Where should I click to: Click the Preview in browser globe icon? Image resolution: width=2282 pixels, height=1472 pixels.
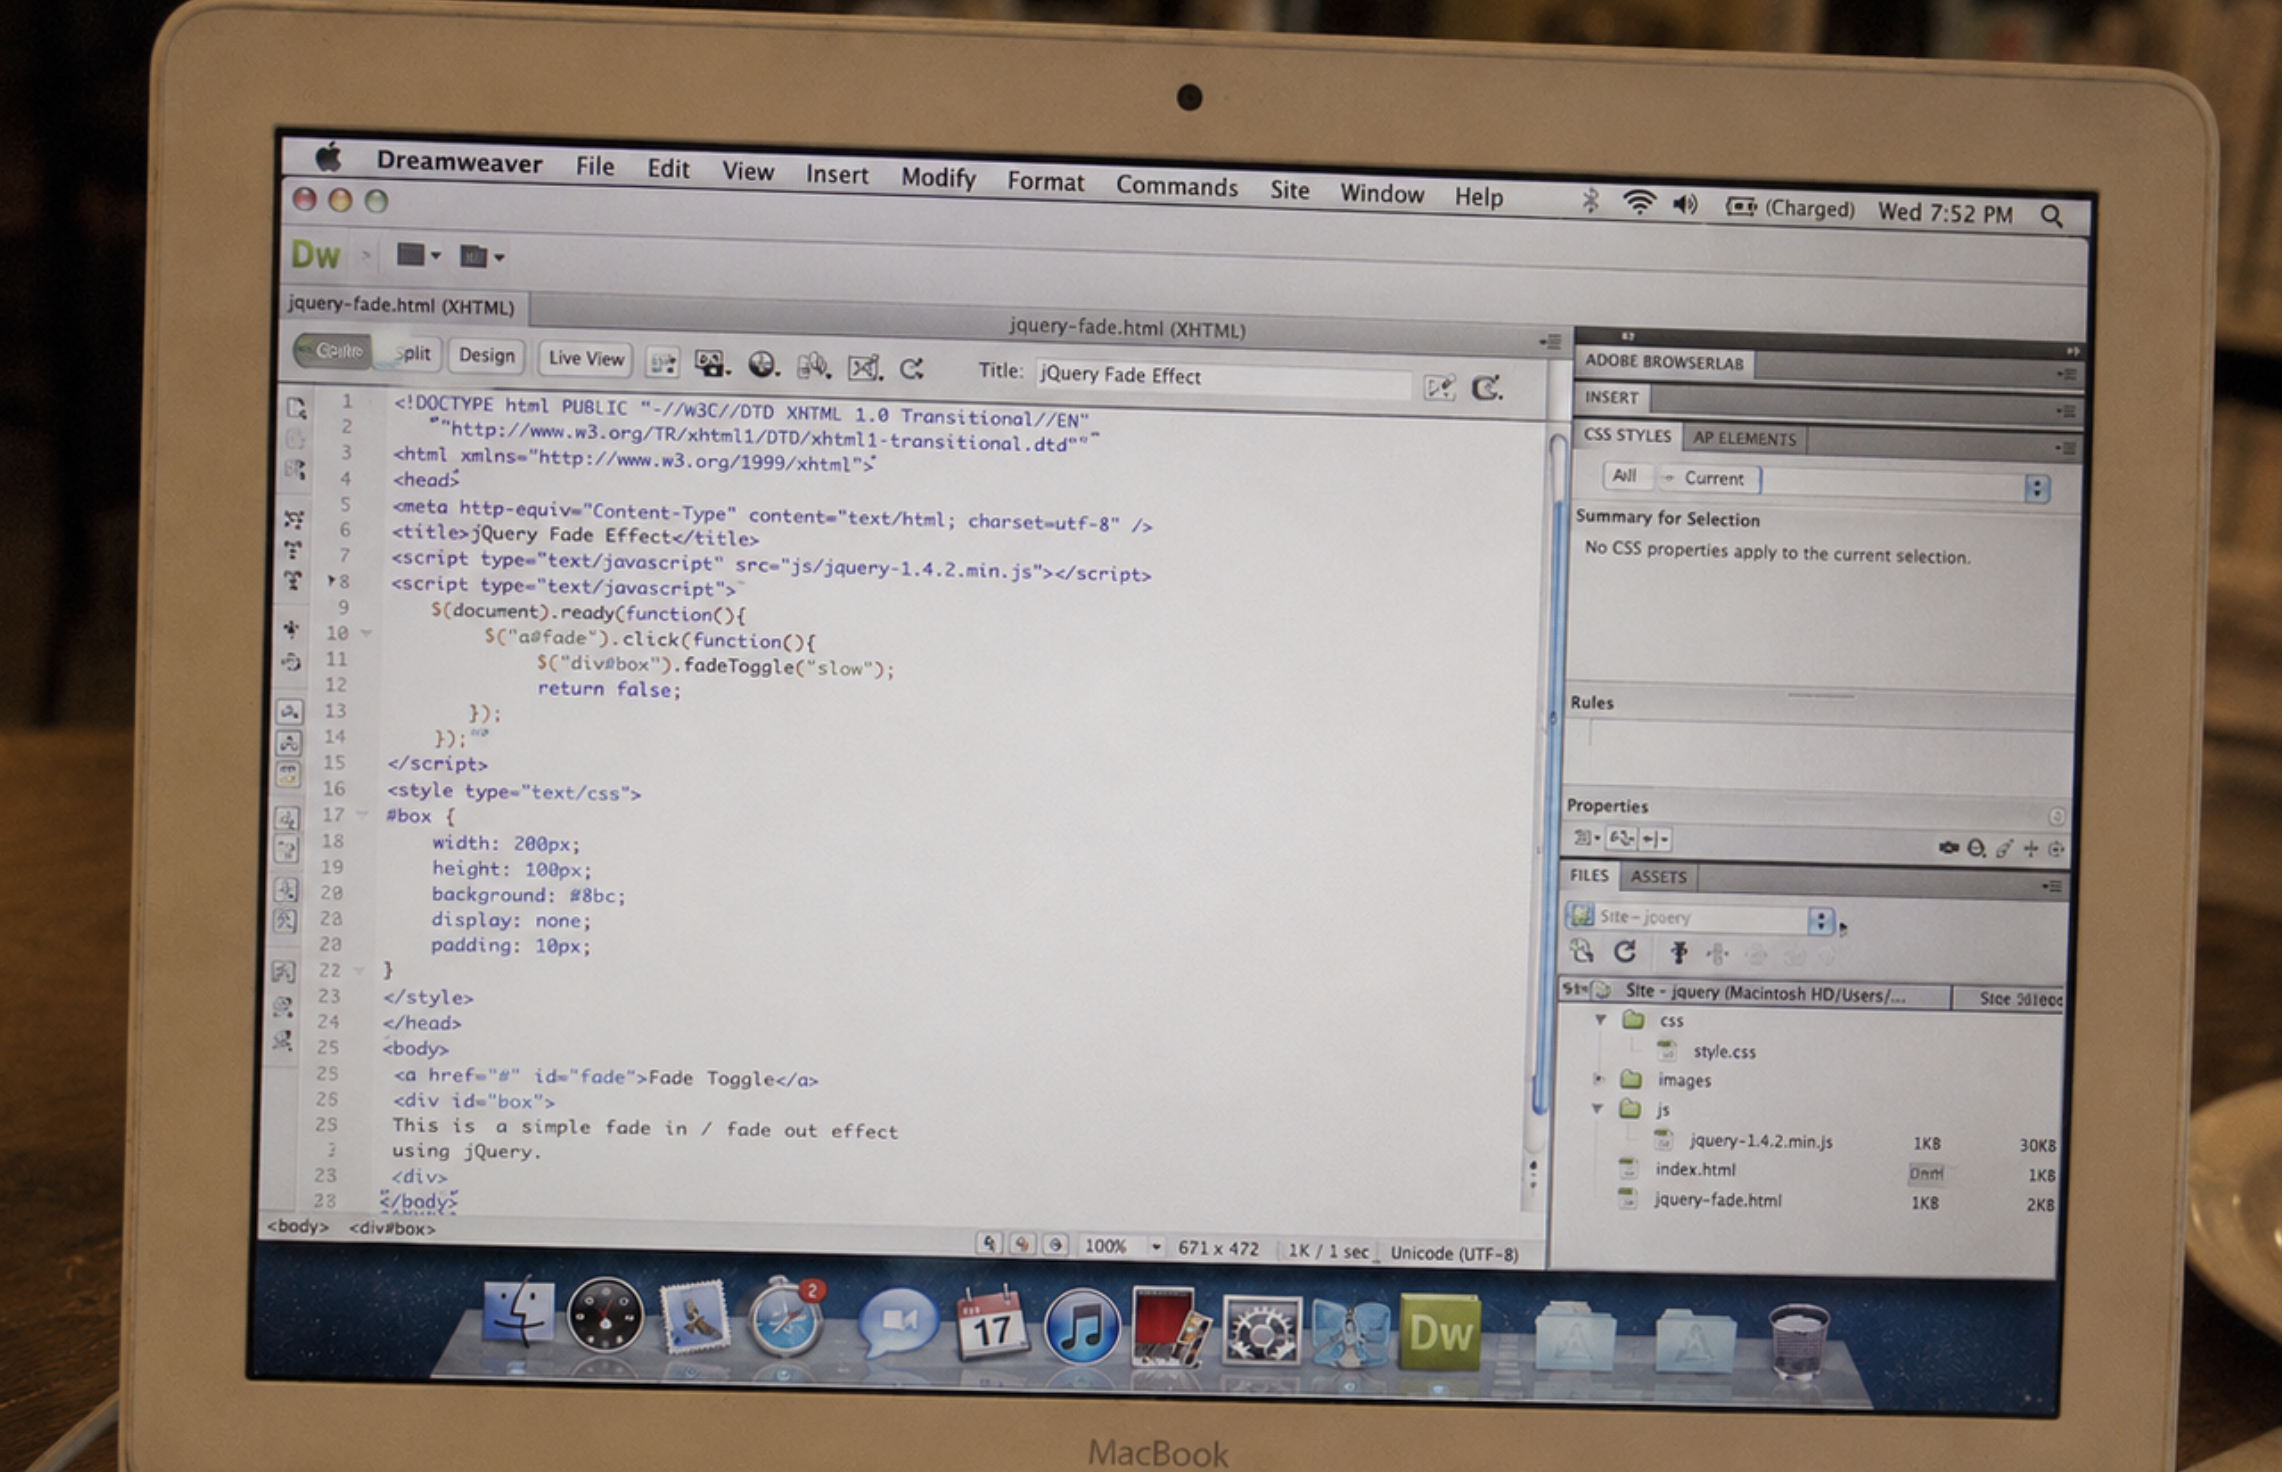tap(763, 365)
